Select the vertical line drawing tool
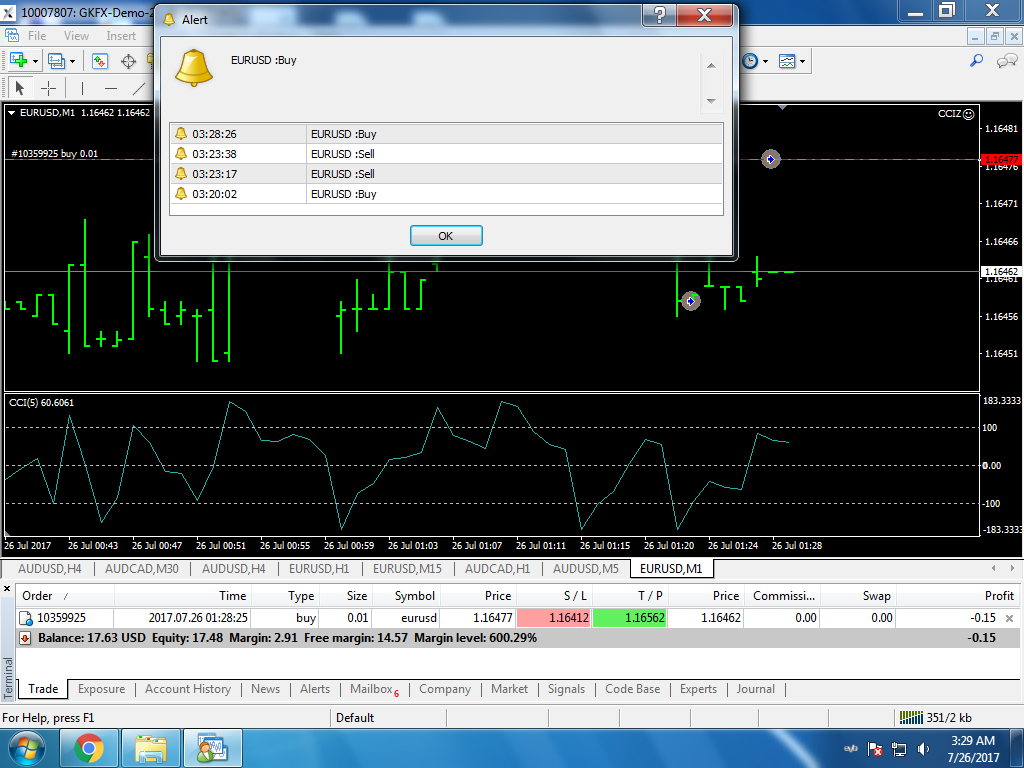 (82, 88)
